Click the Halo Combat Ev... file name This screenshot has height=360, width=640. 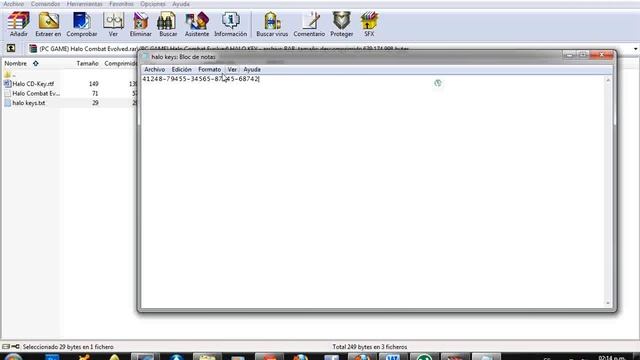click(36, 93)
